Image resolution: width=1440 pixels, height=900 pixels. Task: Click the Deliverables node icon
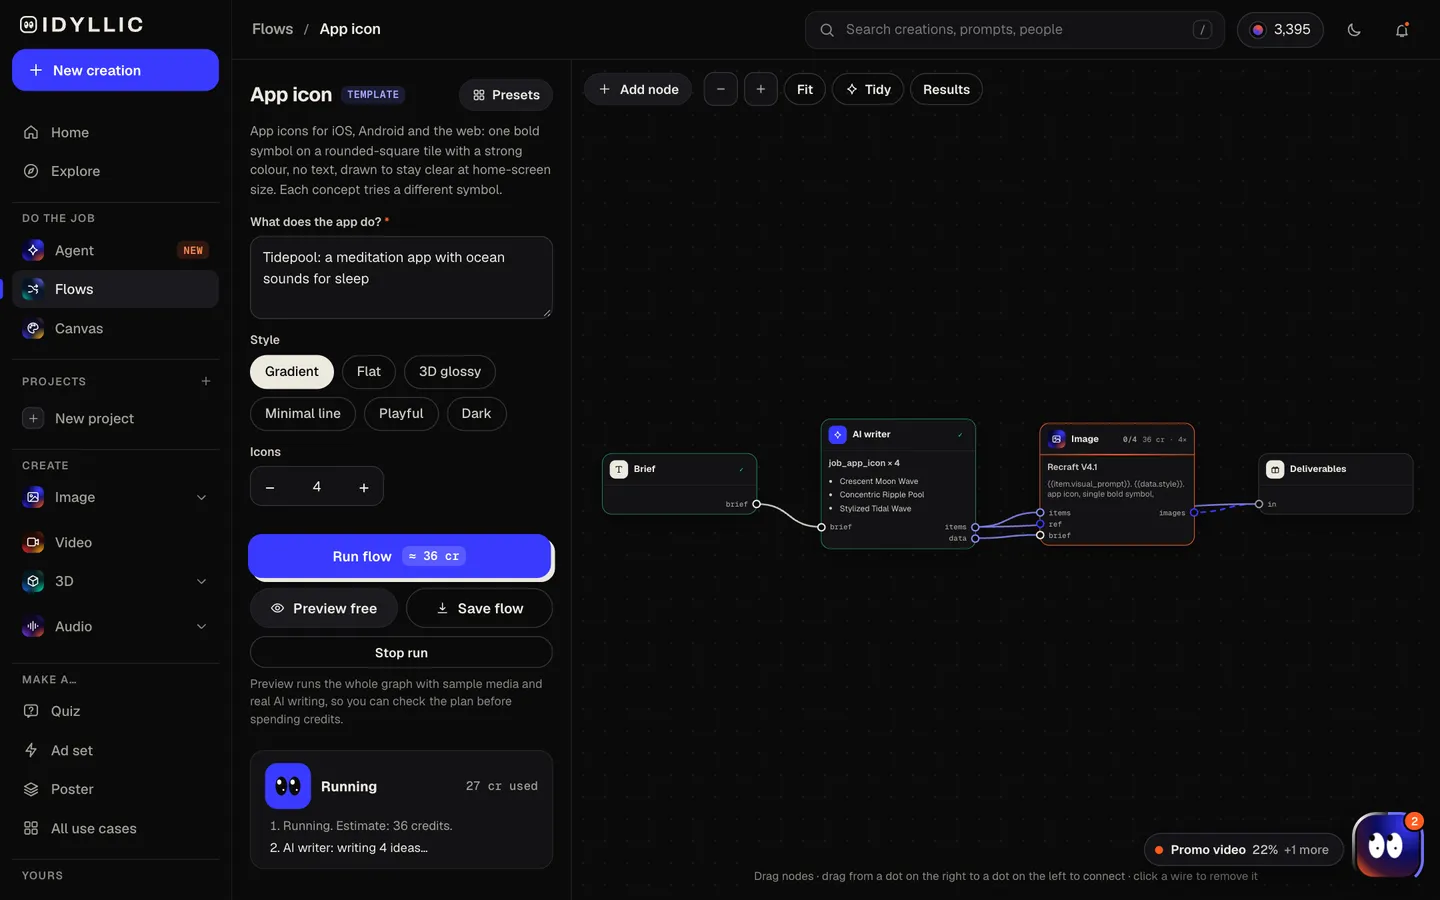(x=1275, y=469)
